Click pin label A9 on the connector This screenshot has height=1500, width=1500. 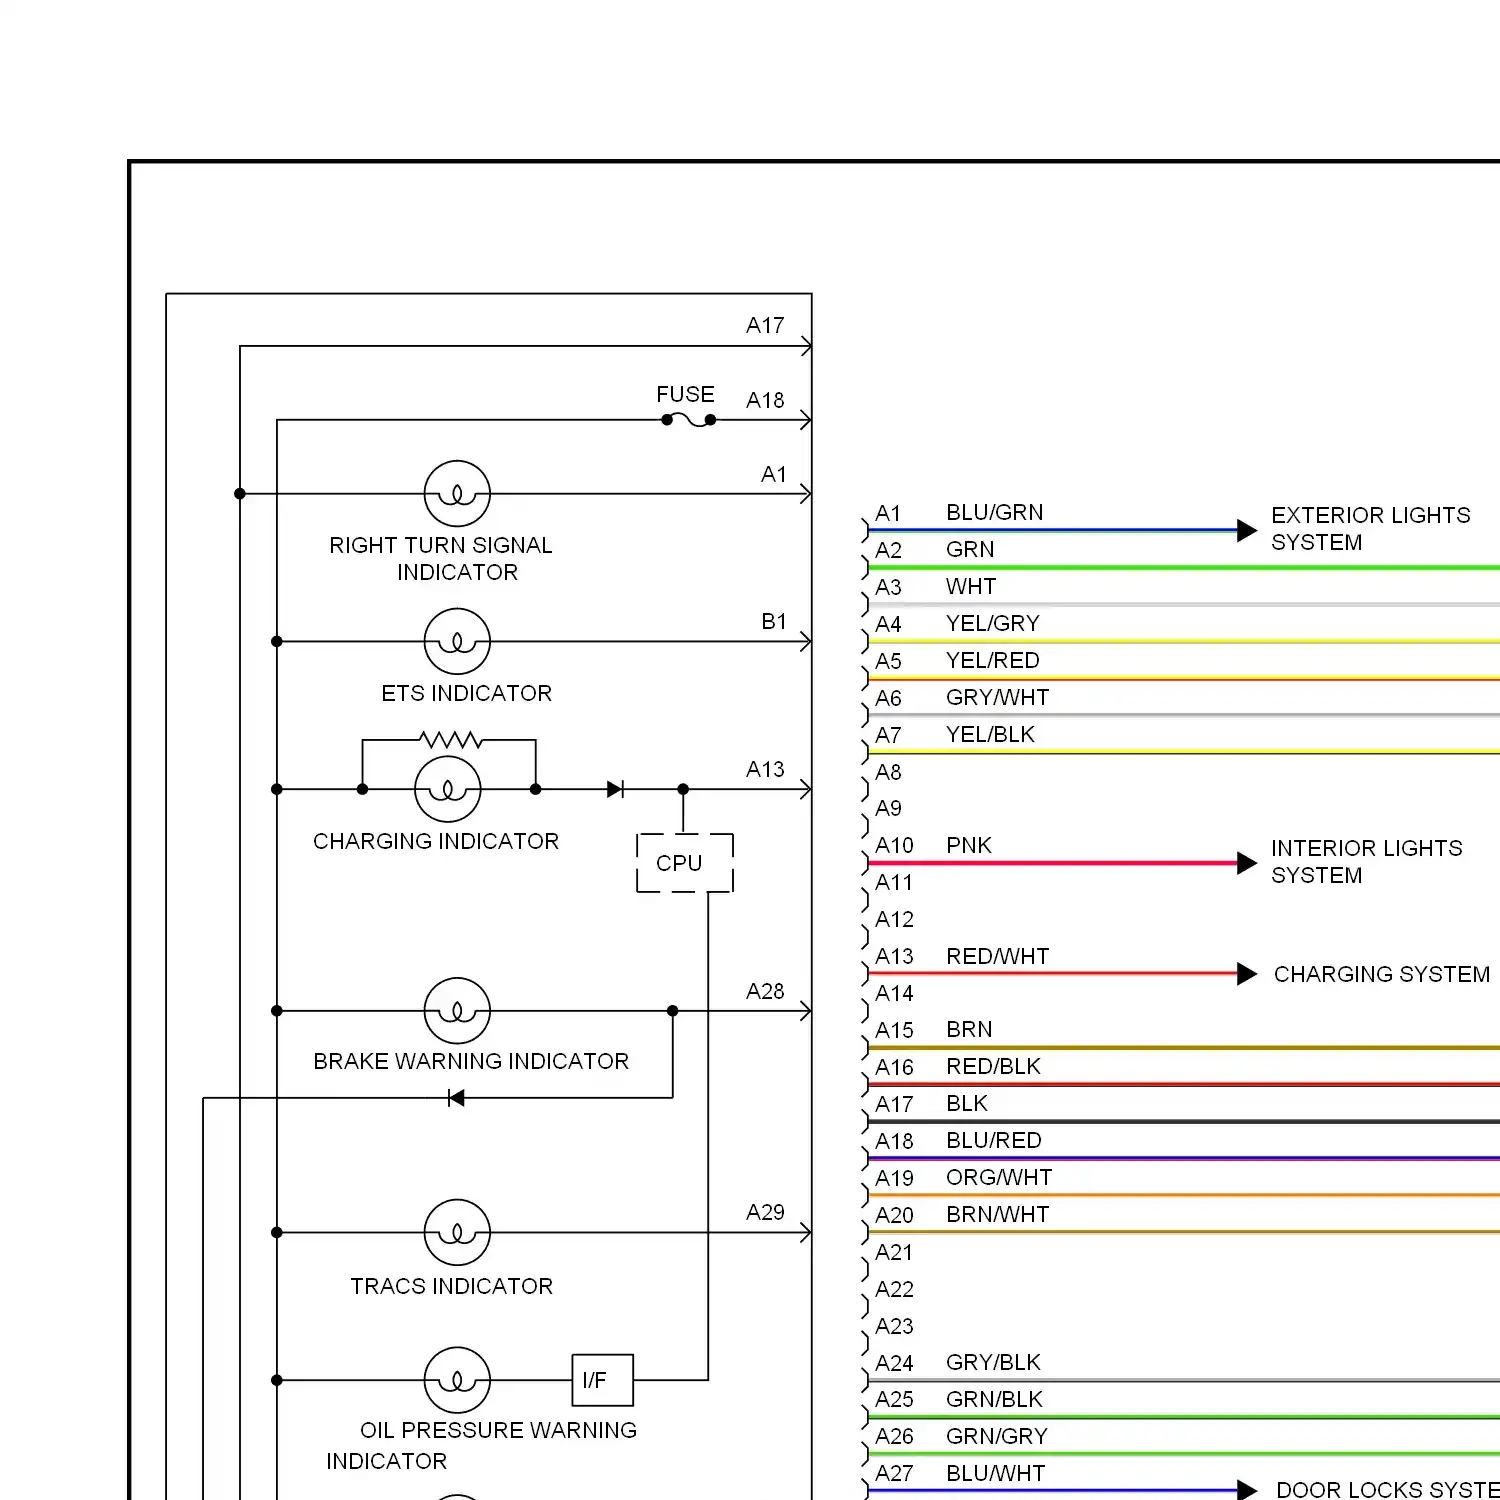(888, 808)
